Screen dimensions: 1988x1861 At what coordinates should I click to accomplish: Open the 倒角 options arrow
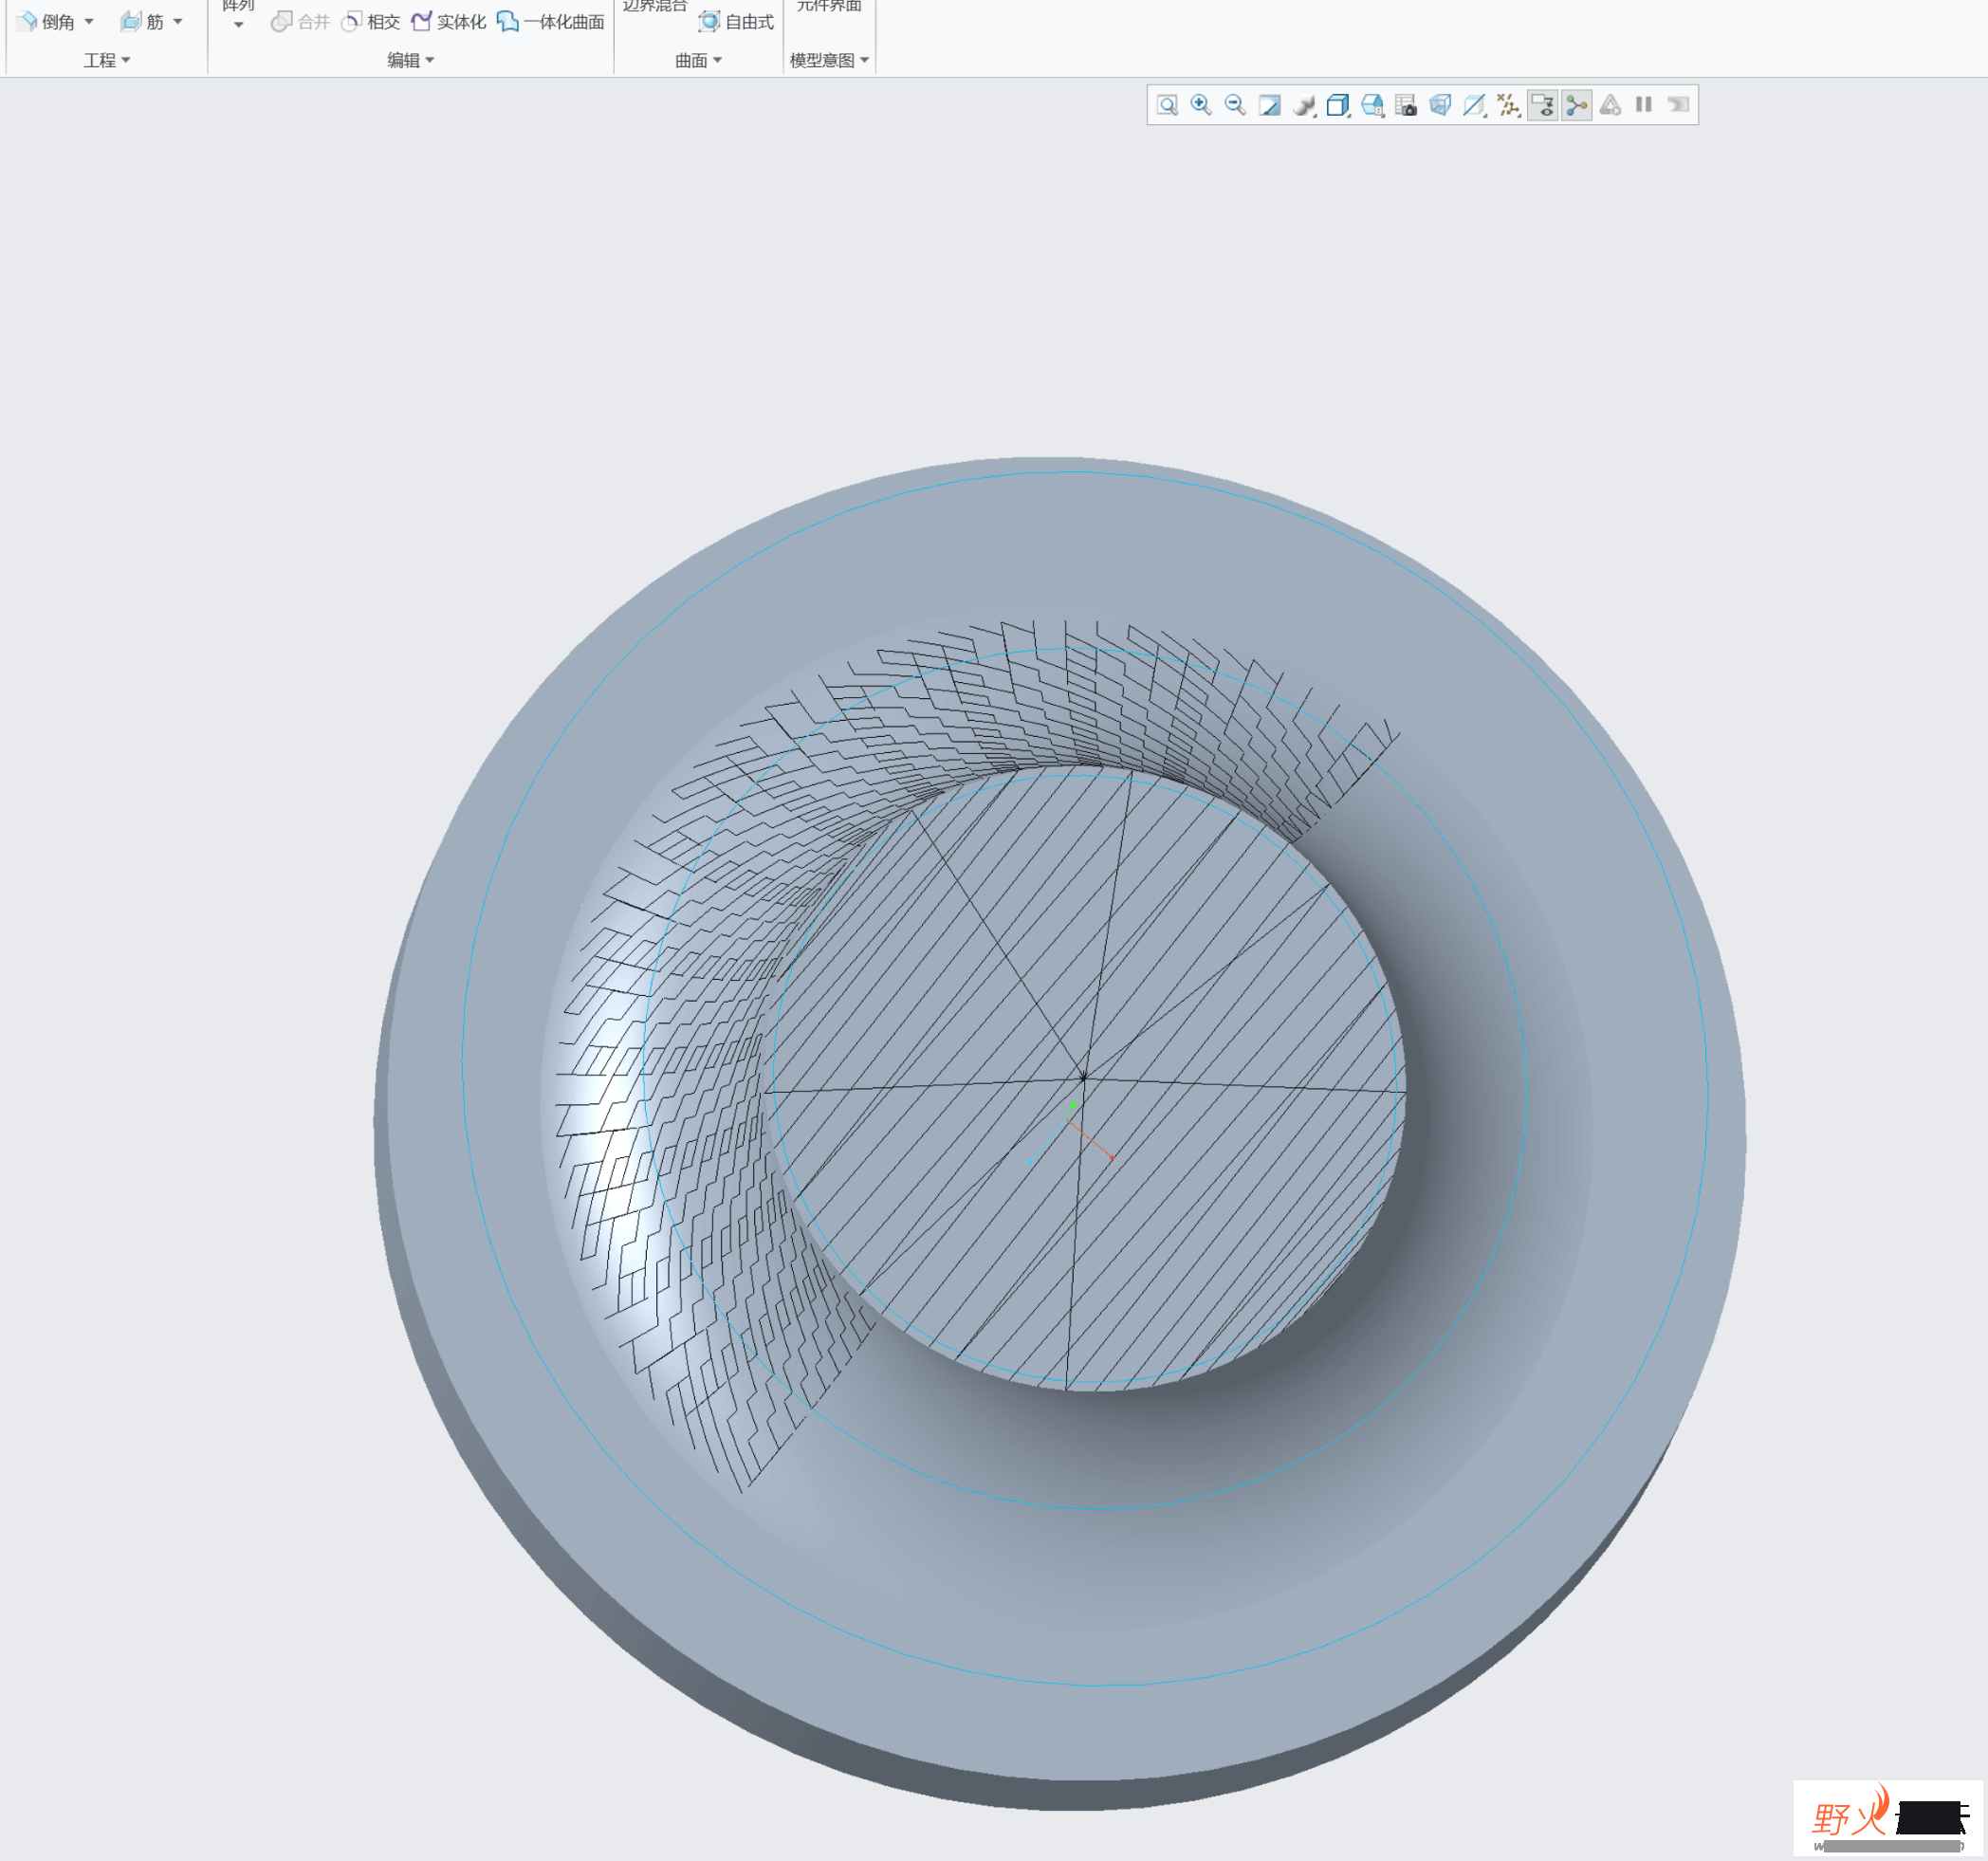(89, 22)
